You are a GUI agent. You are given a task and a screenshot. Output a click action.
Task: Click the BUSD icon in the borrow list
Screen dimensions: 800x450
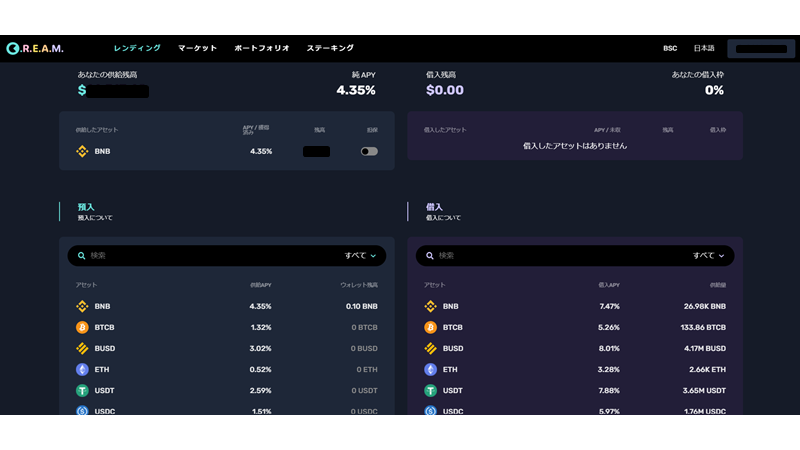(x=431, y=348)
